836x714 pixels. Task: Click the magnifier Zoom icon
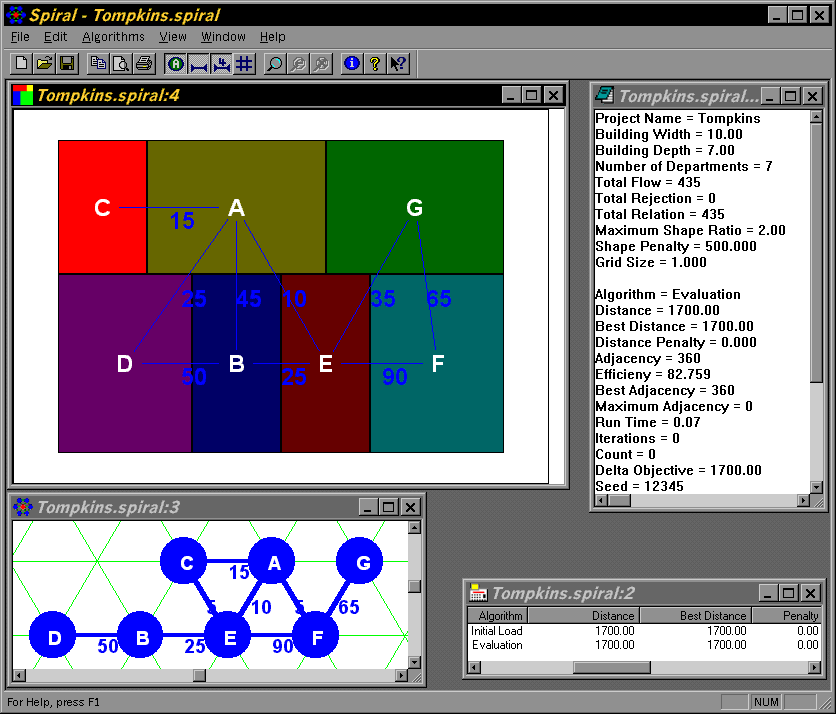click(274, 64)
